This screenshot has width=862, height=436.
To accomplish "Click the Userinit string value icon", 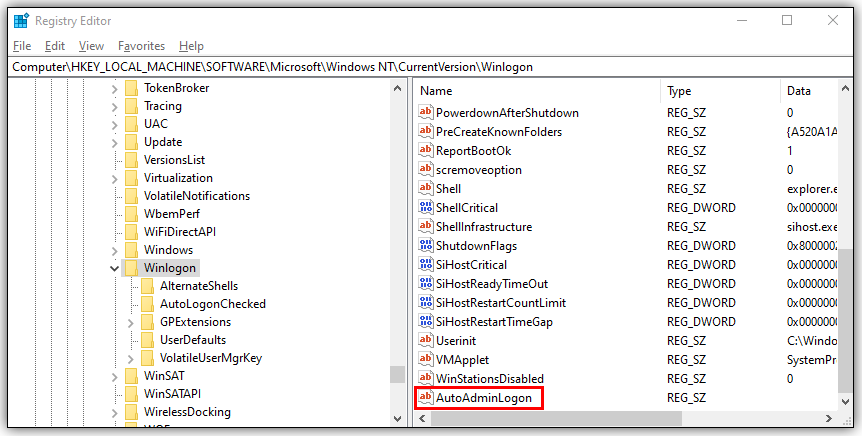I will 426,341.
